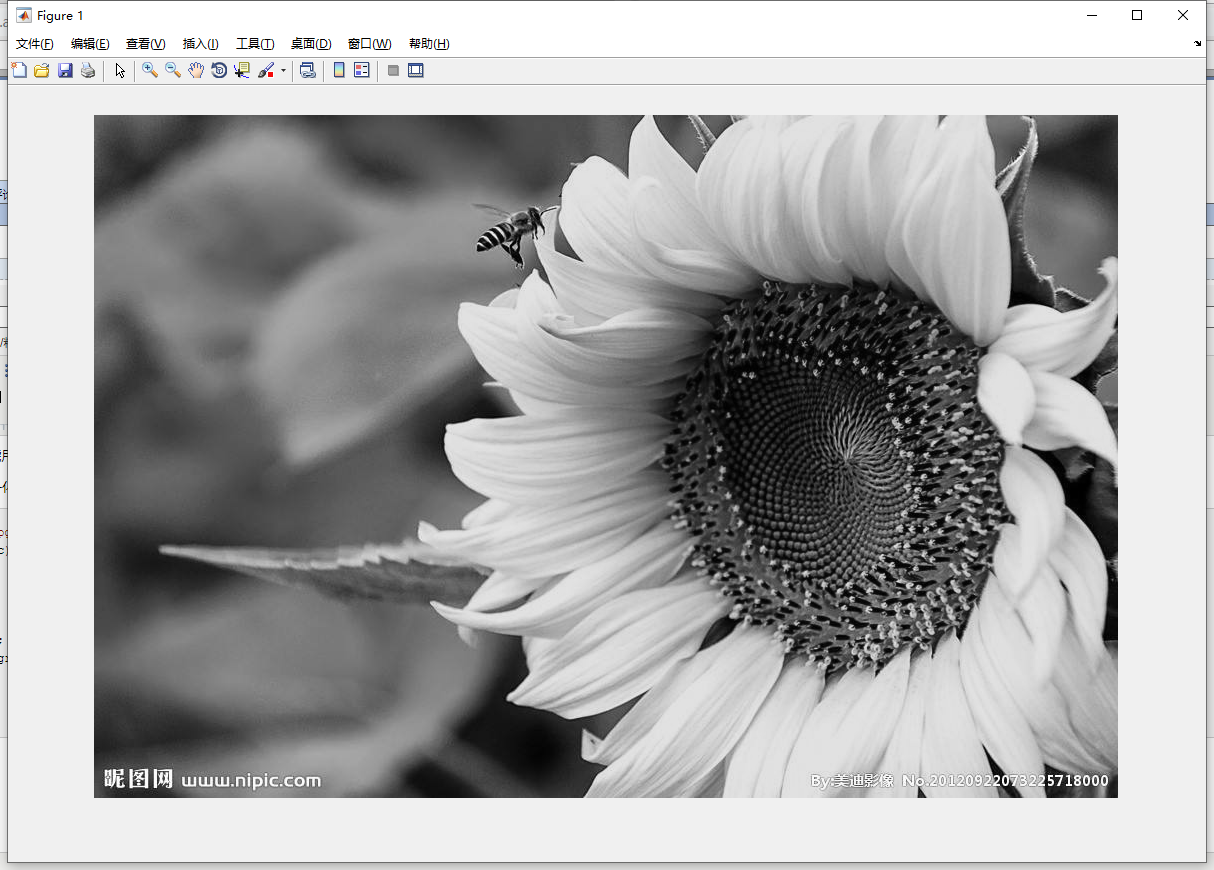
Task: Expand the Brush color dropdown arrow
Action: coord(283,70)
